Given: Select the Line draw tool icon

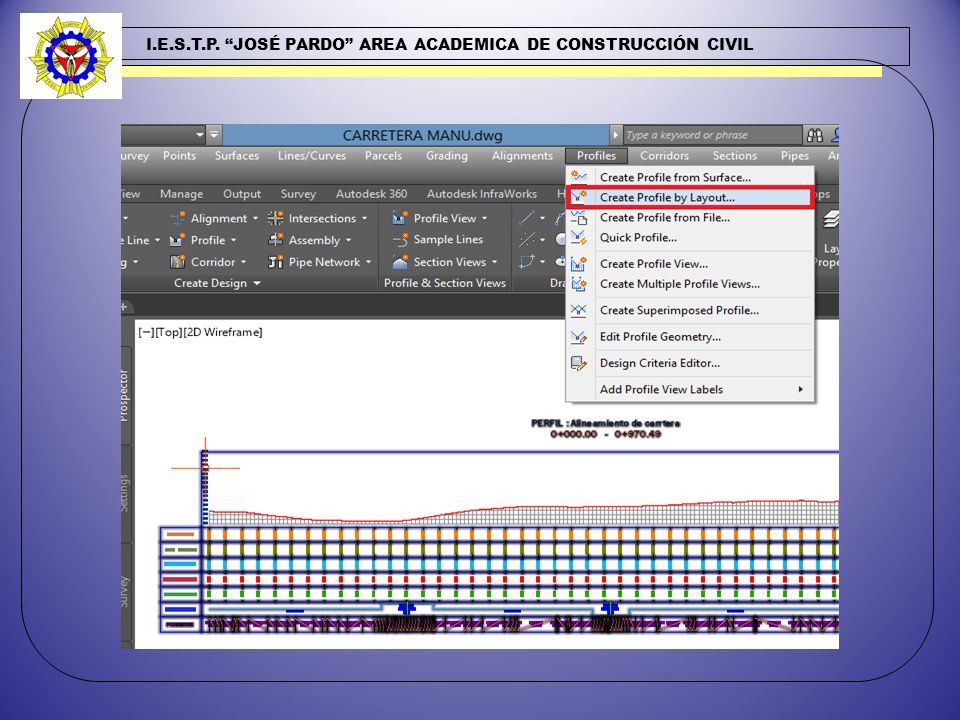Looking at the screenshot, I should 527,218.
